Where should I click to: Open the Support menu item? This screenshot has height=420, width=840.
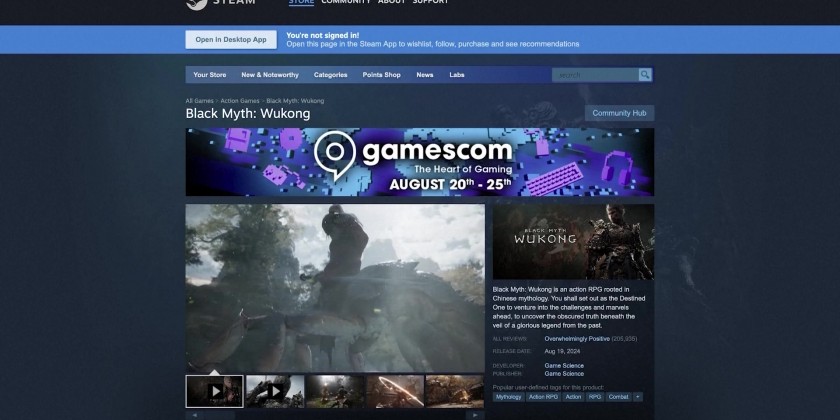coord(430,3)
